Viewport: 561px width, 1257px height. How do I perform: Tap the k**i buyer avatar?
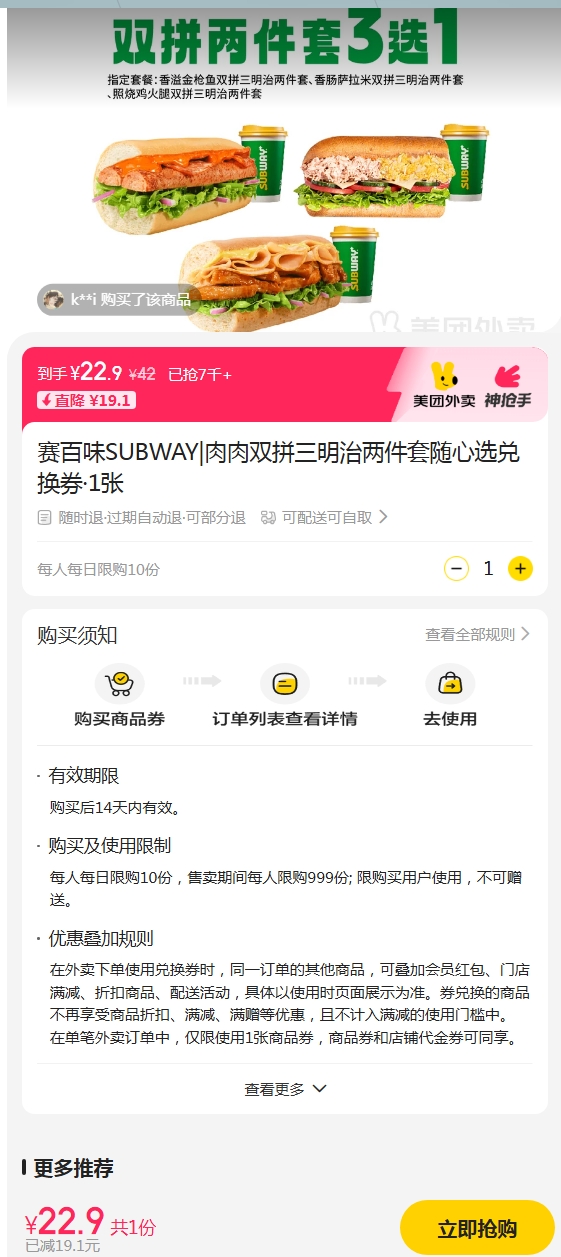click(x=54, y=299)
